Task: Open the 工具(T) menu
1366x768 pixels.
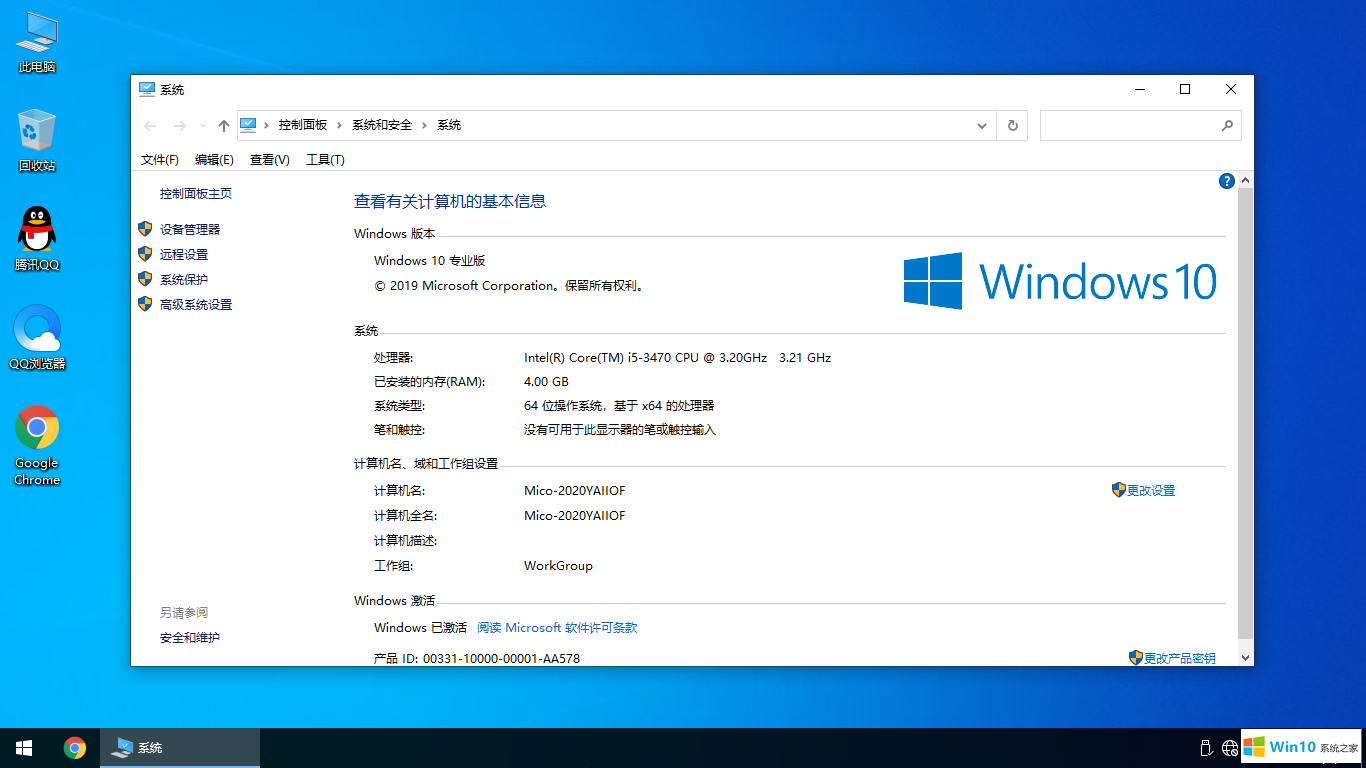Action: pyautogui.click(x=325, y=160)
